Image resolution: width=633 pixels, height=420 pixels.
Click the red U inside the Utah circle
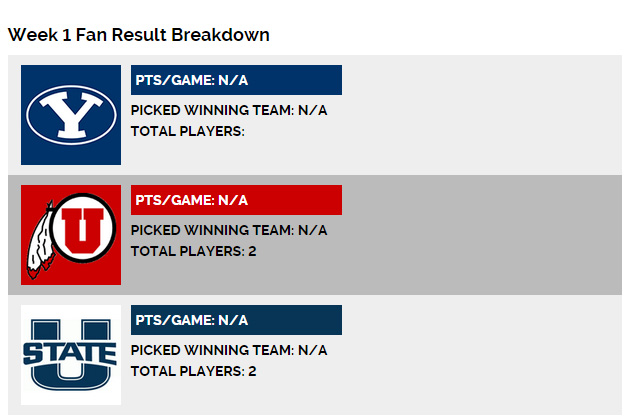pyautogui.click(x=83, y=230)
